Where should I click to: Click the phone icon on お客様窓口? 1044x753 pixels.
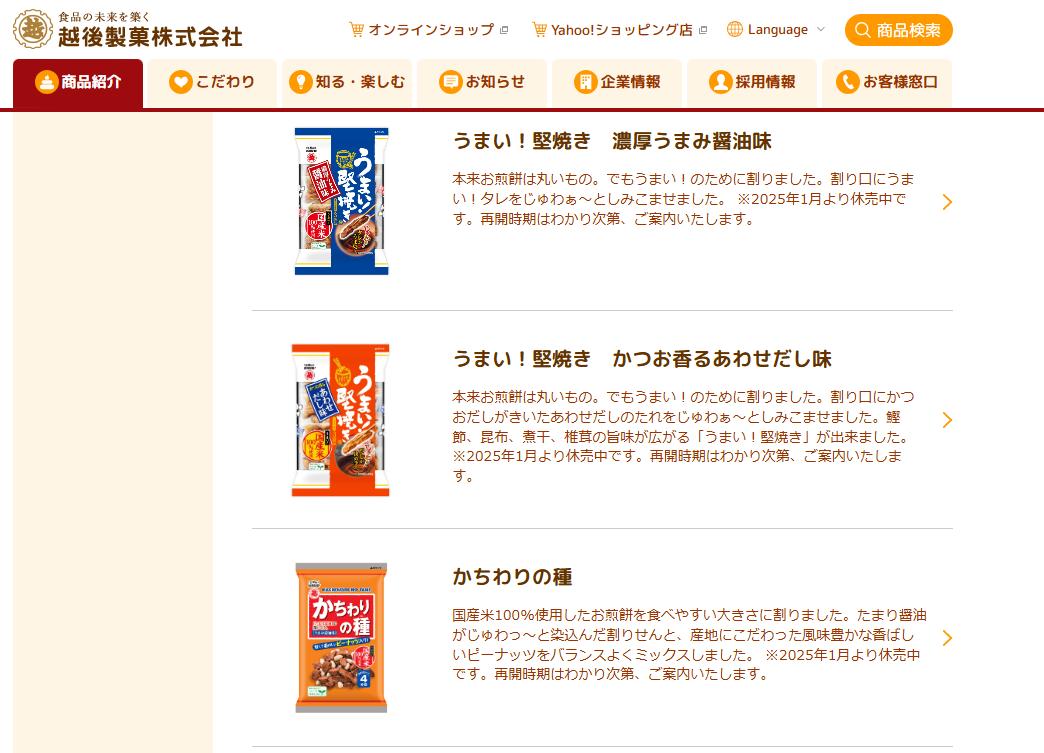848,82
